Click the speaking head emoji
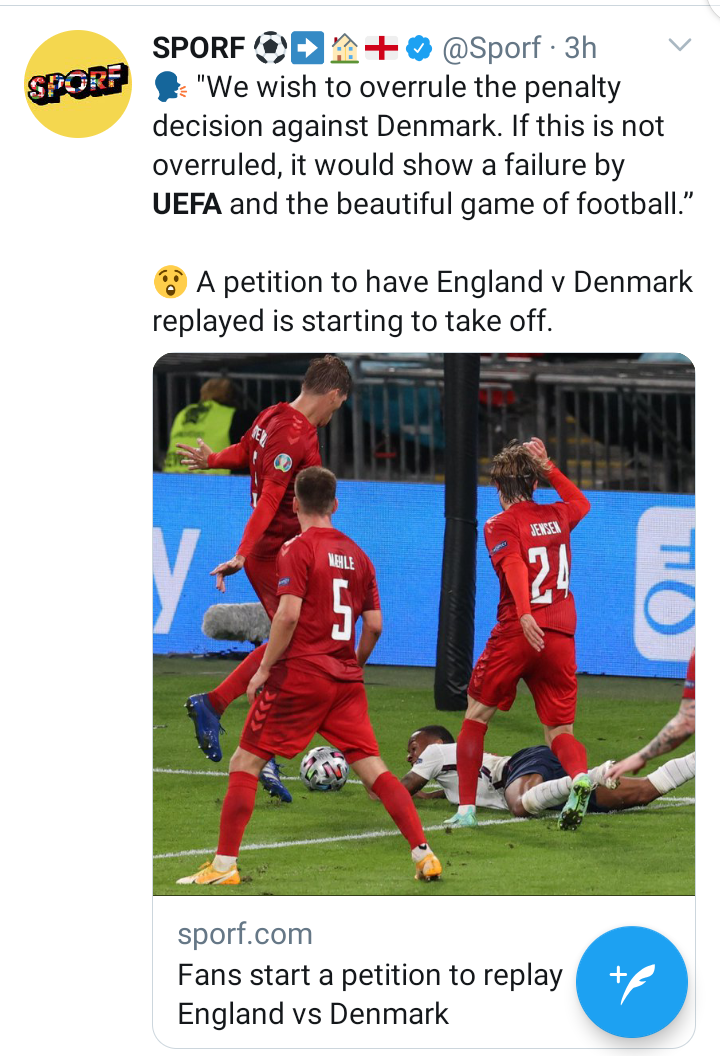720x1056 pixels. (x=170, y=88)
